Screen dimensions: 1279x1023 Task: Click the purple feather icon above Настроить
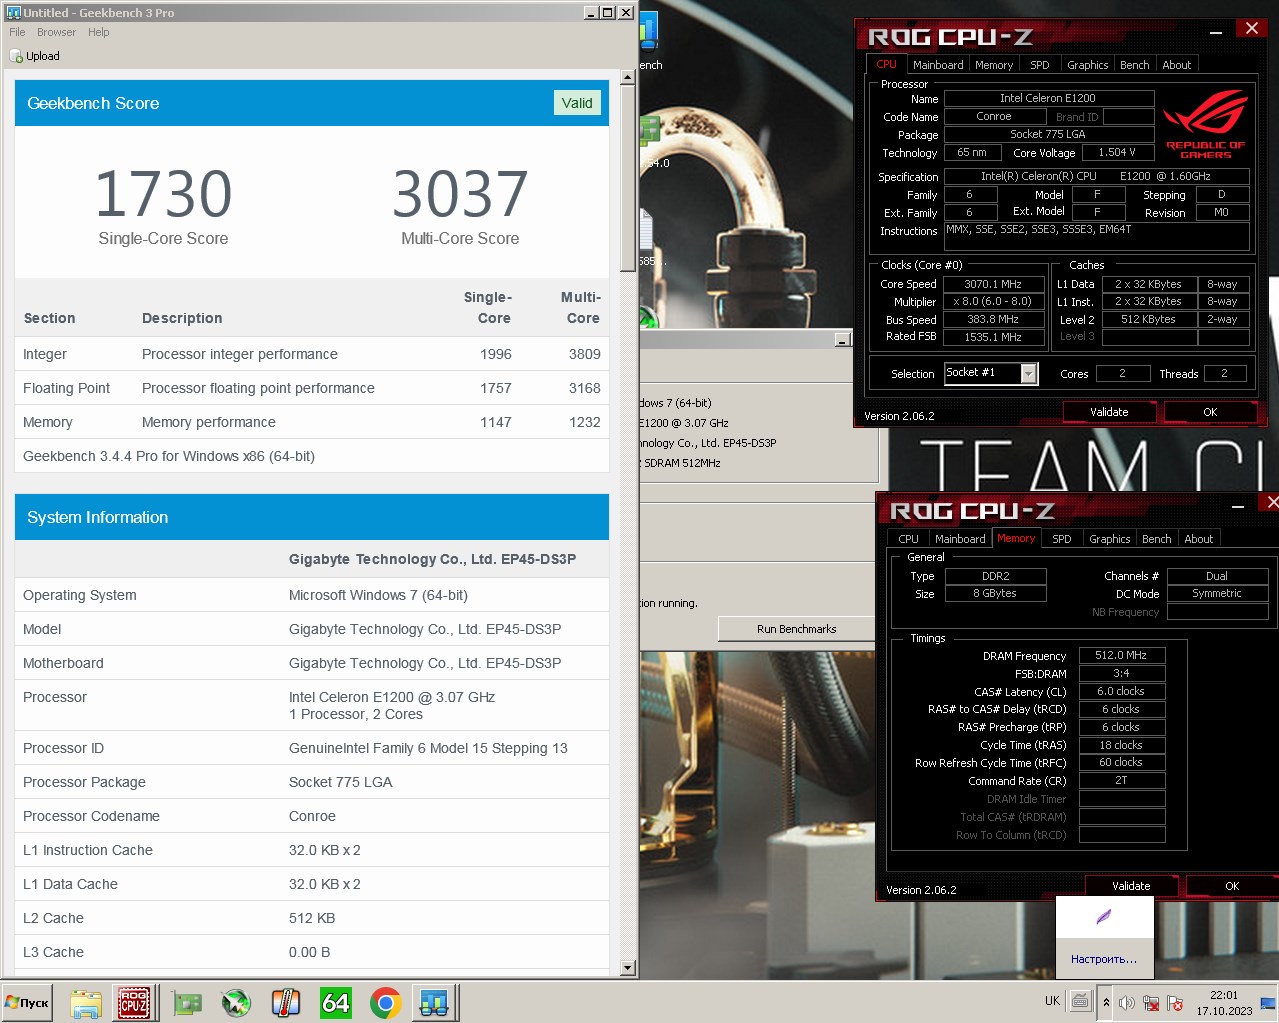pyautogui.click(x=1104, y=917)
